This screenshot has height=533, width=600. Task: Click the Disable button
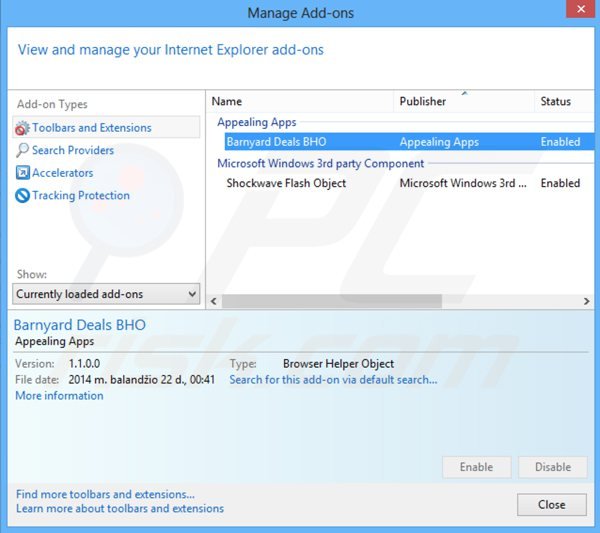click(x=553, y=467)
